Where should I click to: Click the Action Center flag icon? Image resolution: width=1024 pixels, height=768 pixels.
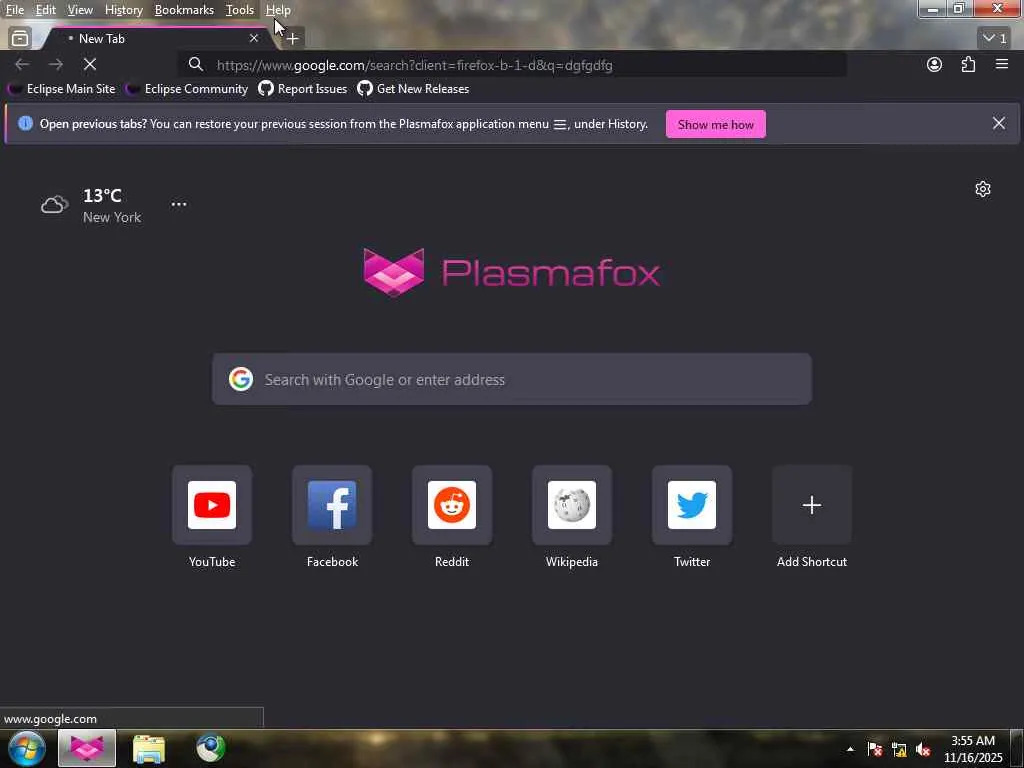(875, 750)
